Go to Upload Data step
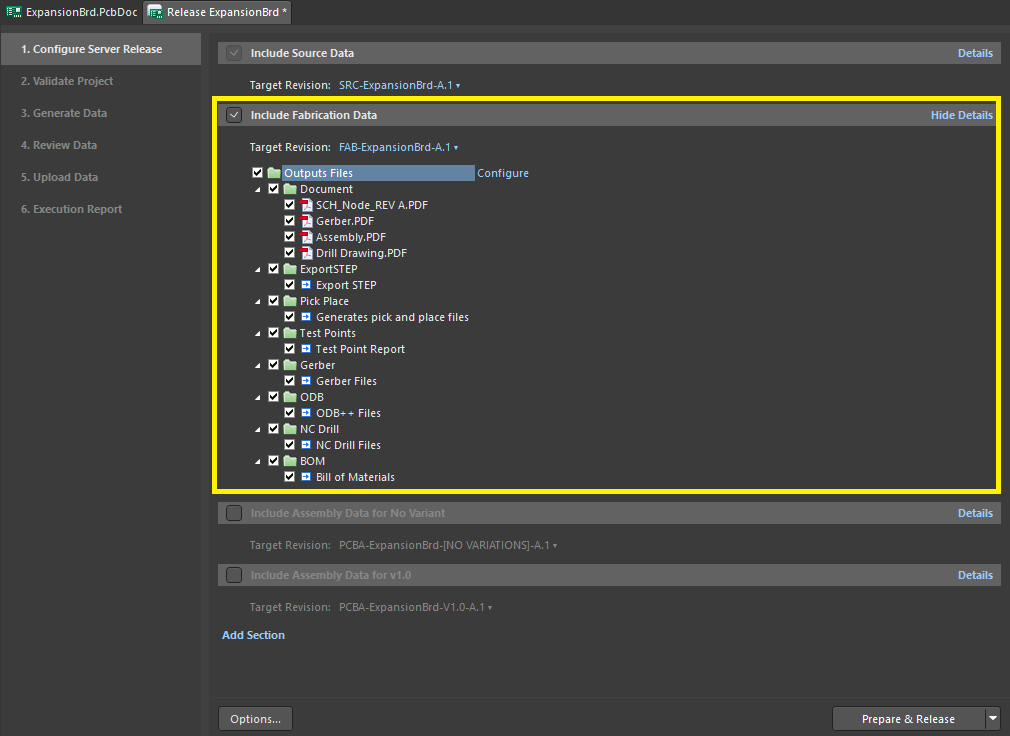 point(101,177)
